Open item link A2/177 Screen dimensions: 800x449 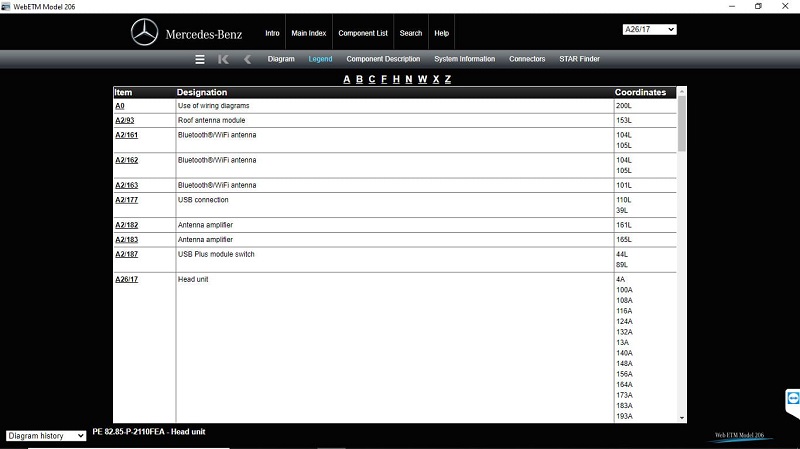127,200
